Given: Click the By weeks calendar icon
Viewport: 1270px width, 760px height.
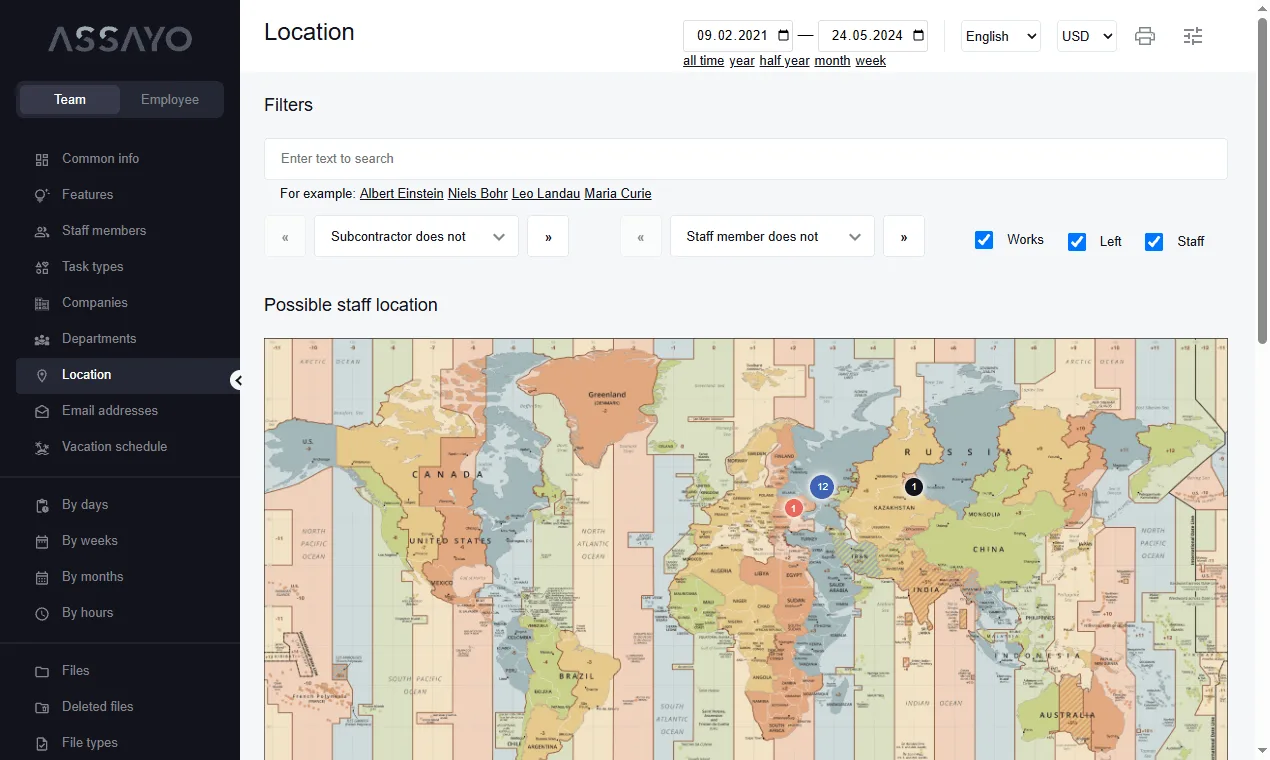Looking at the screenshot, I should click(42, 541).
